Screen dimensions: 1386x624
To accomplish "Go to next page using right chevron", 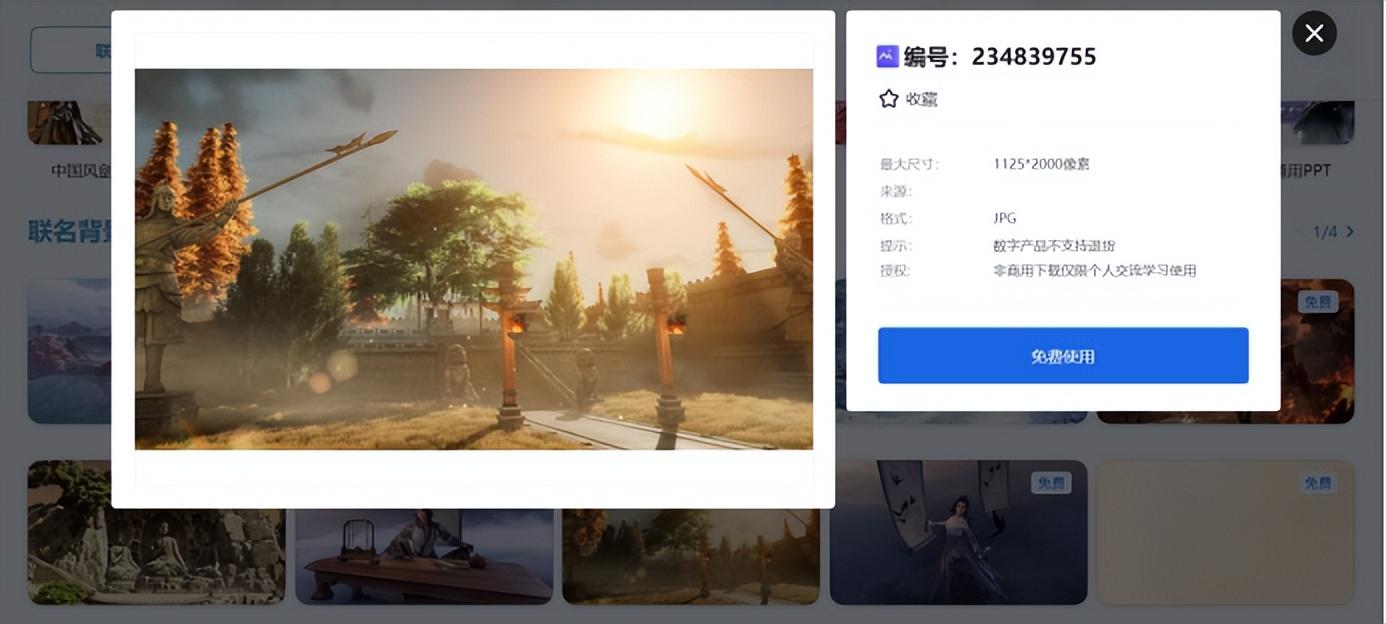I will pos(1350,232).
